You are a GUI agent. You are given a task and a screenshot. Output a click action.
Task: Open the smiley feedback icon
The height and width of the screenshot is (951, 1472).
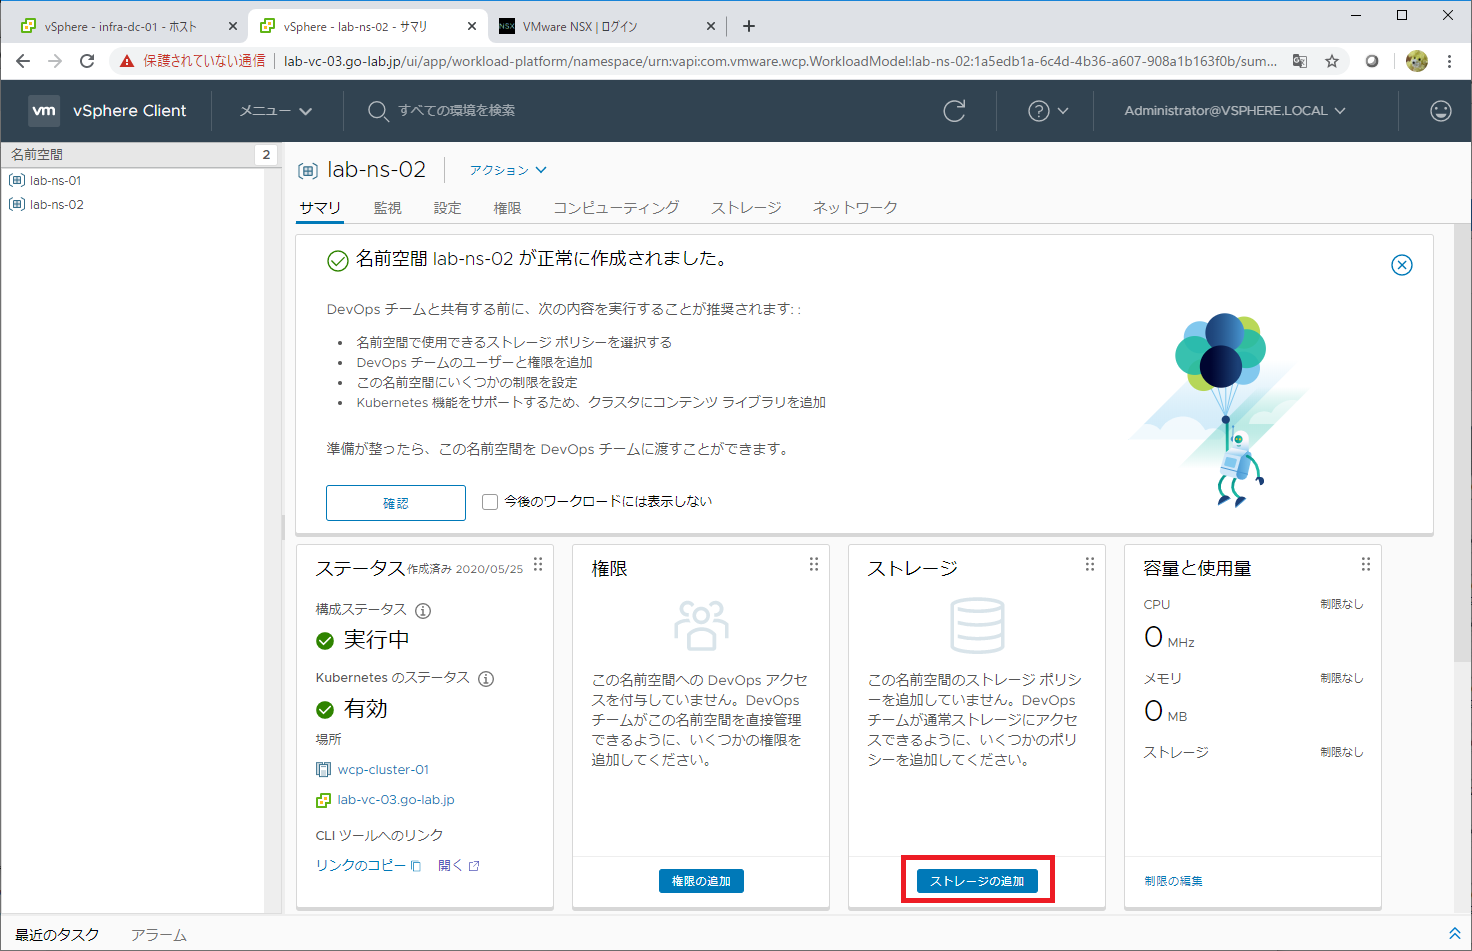pos(1440,111)
